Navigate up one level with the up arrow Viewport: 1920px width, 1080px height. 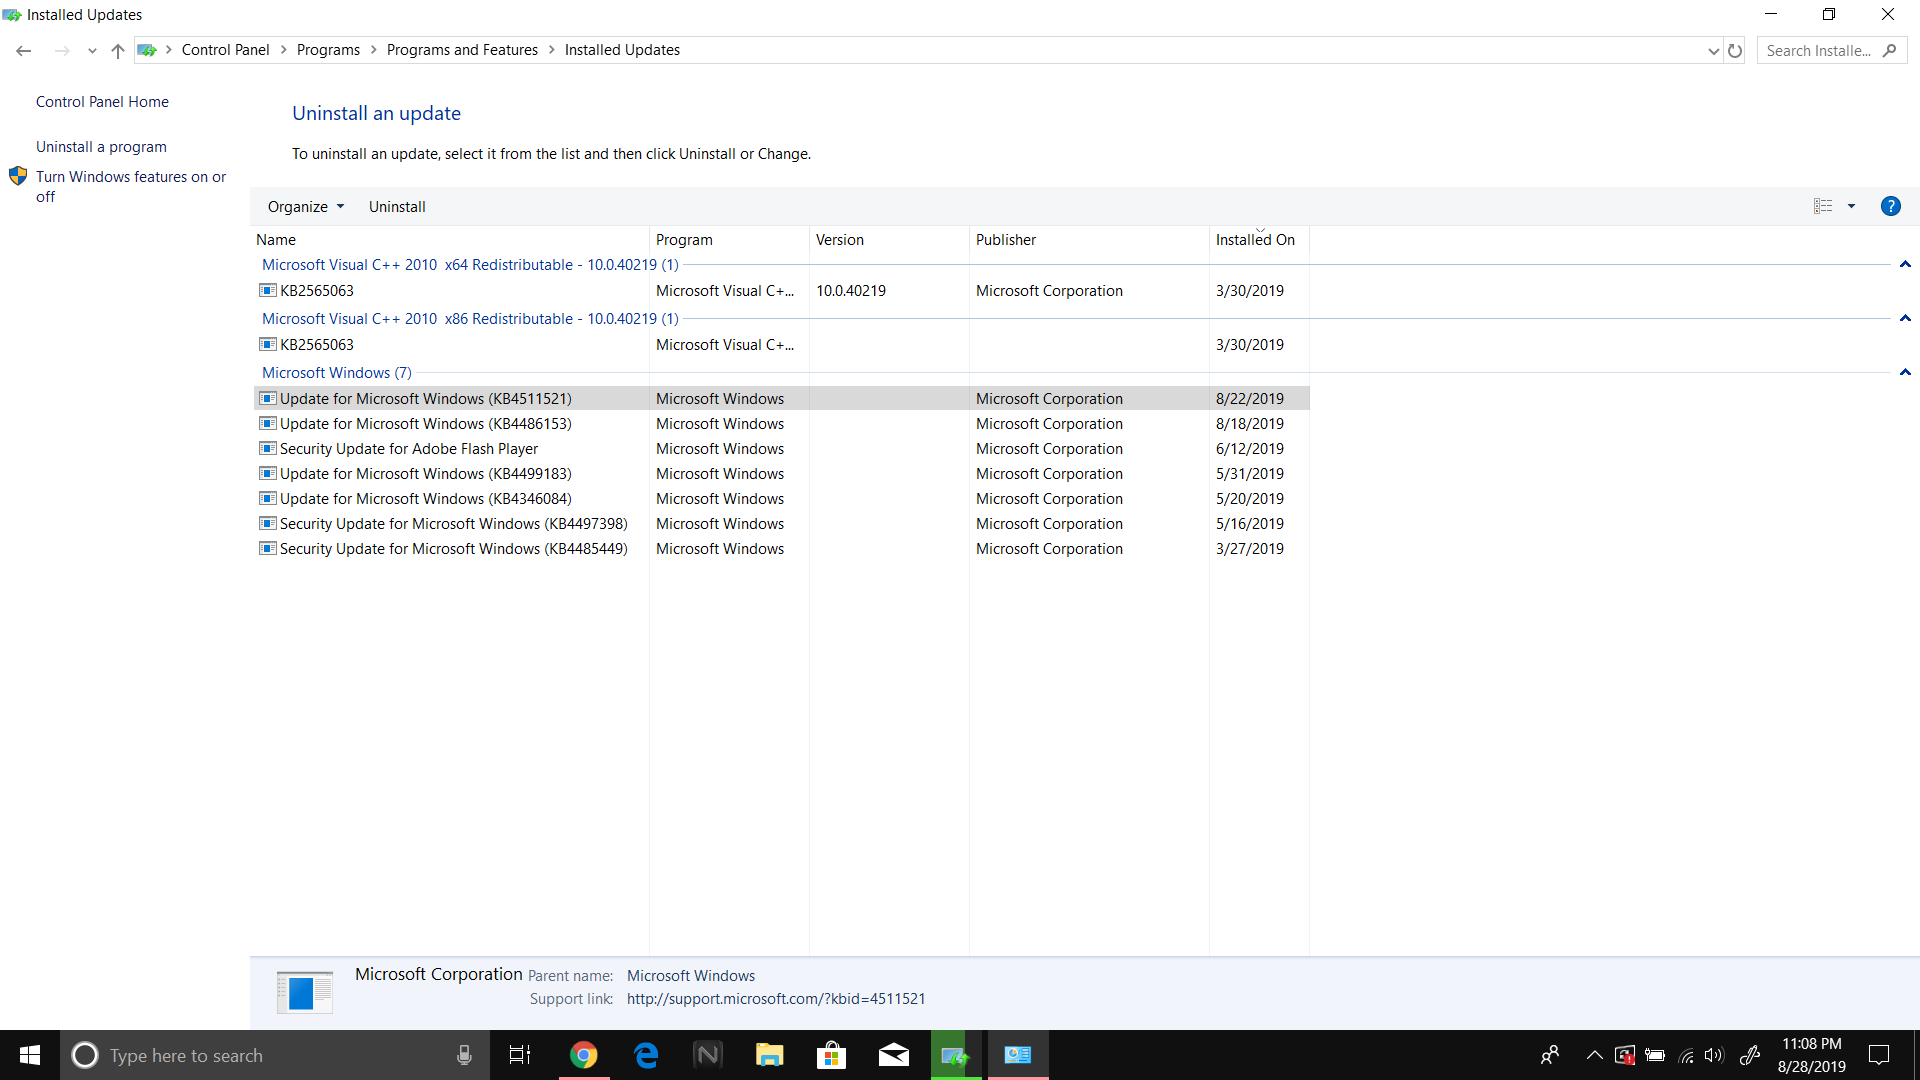coord(117,50)
